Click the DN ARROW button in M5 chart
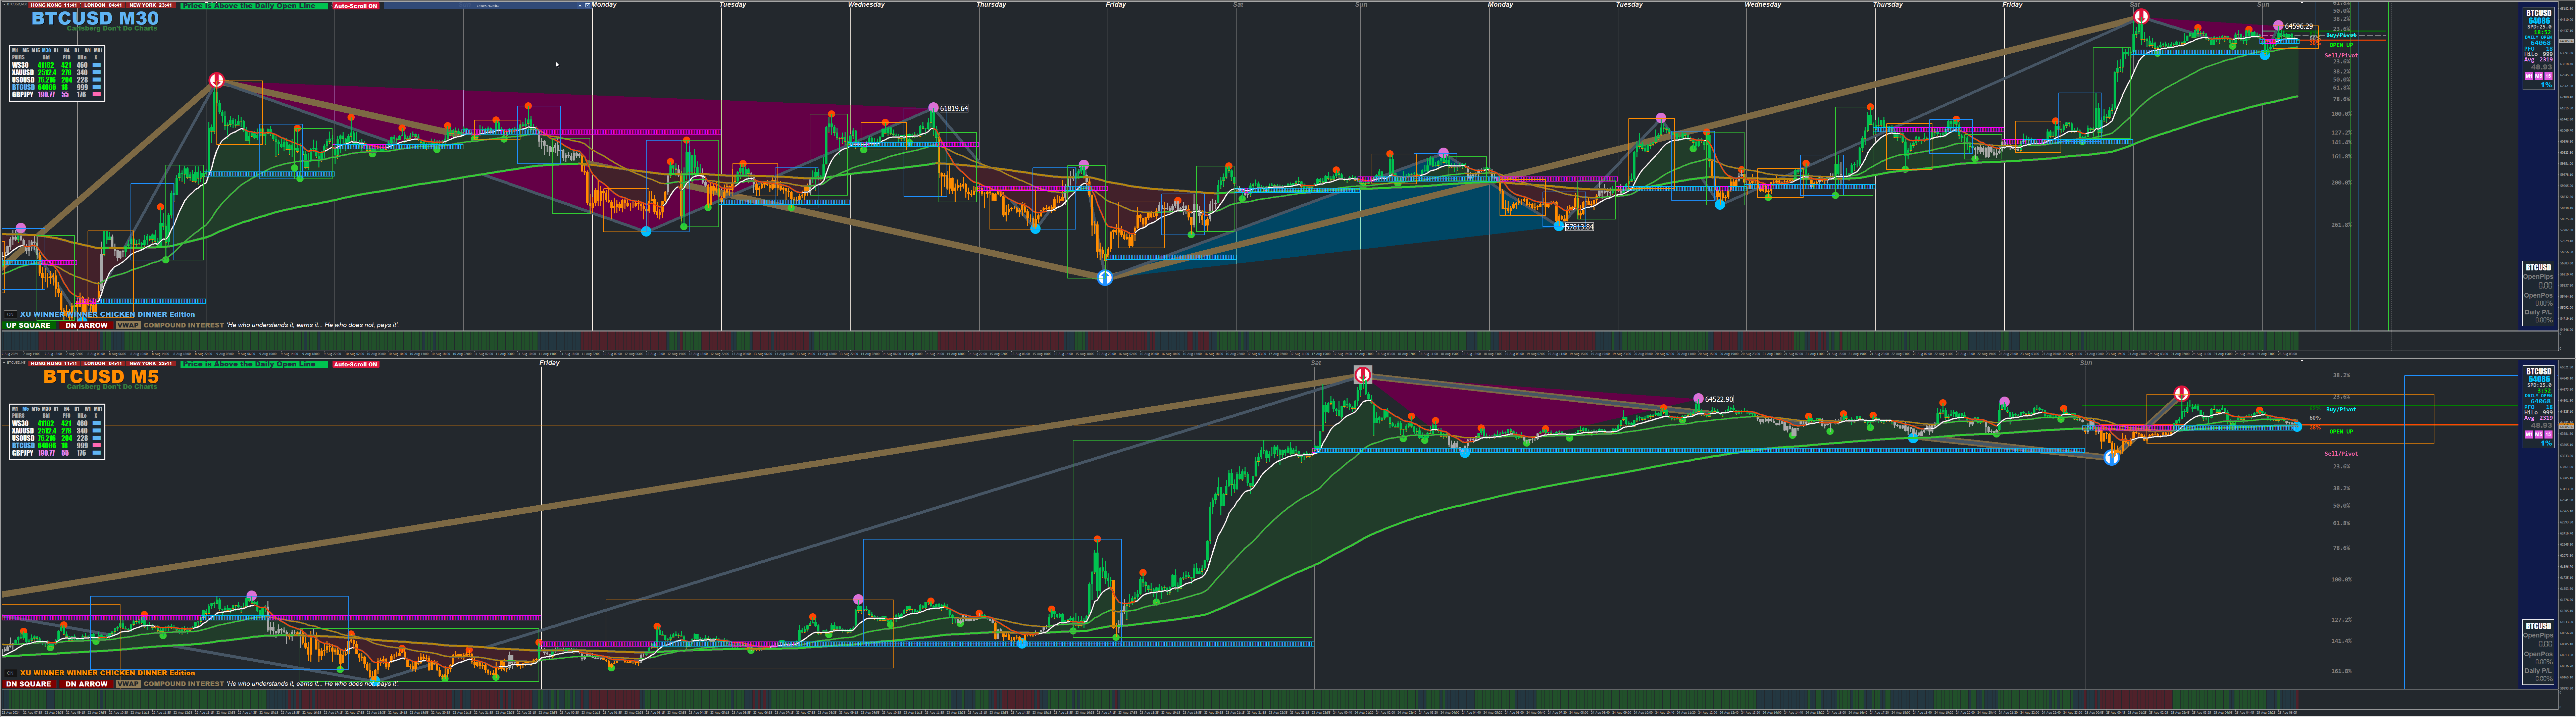The image size is (2576, 717). tap(86, 684)
